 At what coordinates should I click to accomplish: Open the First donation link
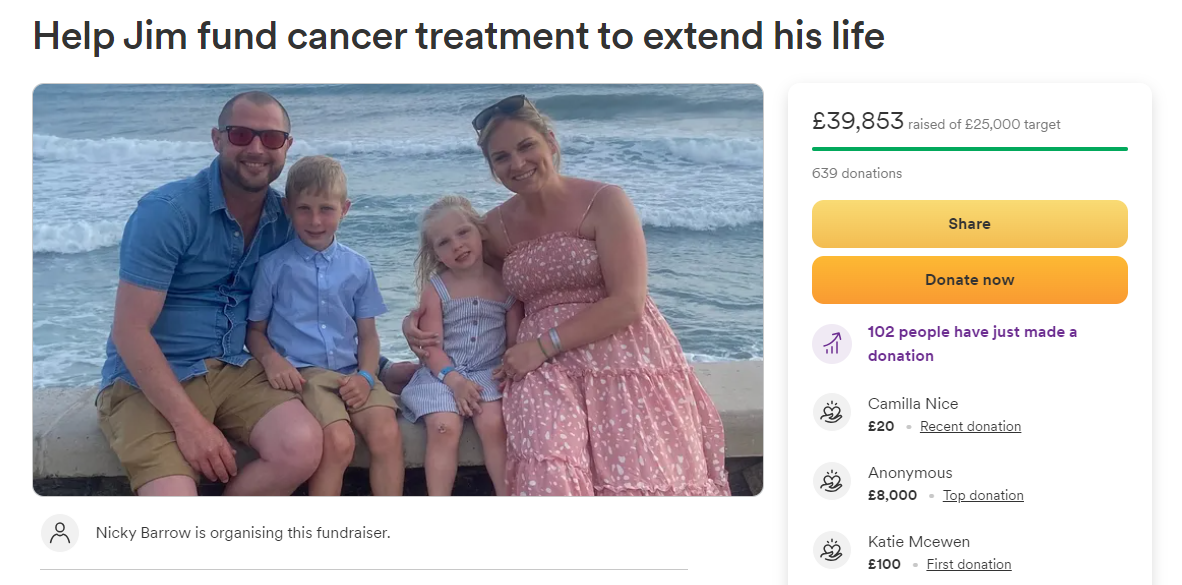click(x=968, y=564)
